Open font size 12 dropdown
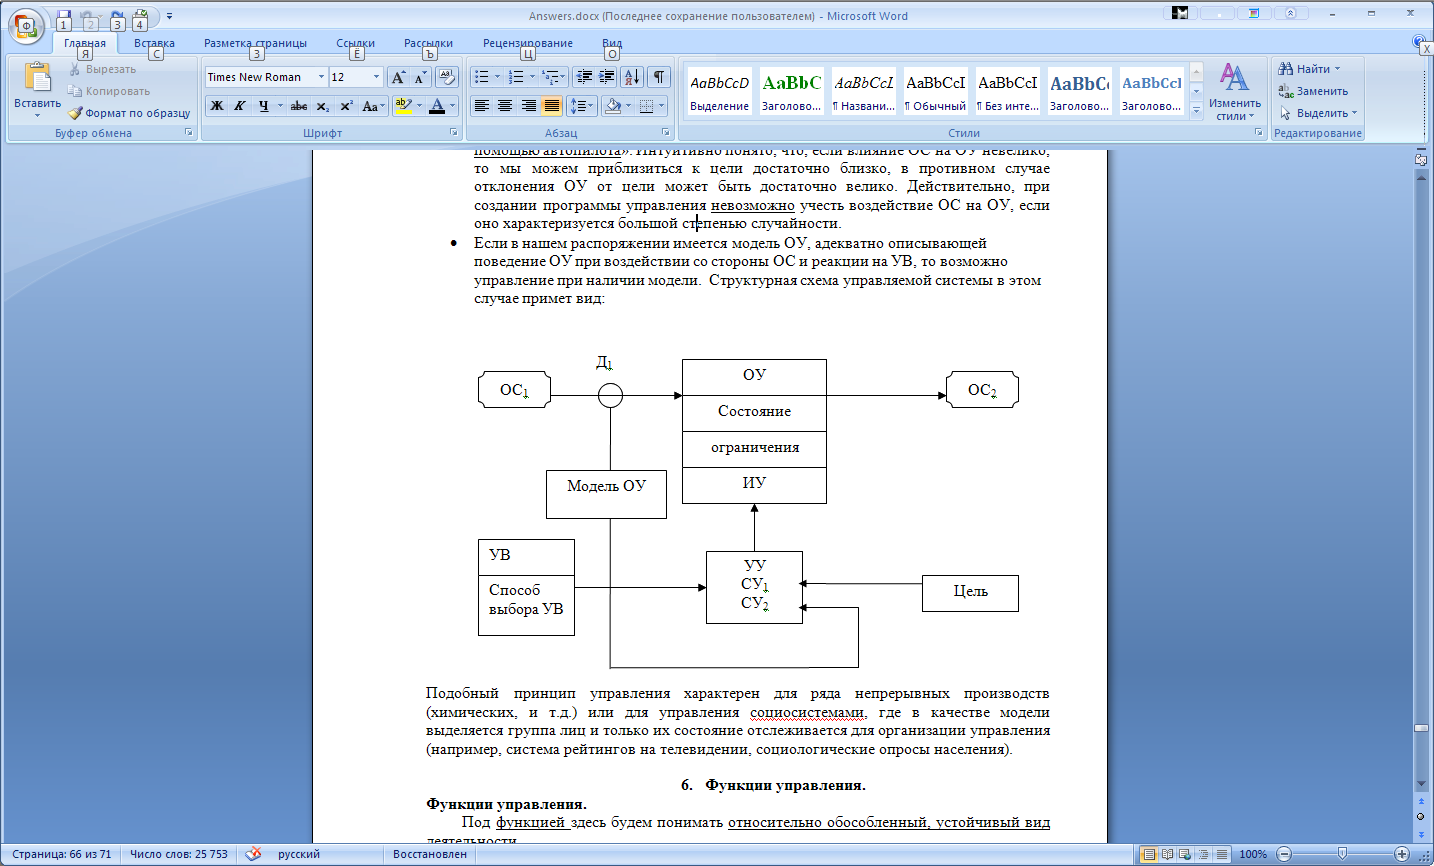This screenshot has height=866, width=1434. (x=376, y=77)
